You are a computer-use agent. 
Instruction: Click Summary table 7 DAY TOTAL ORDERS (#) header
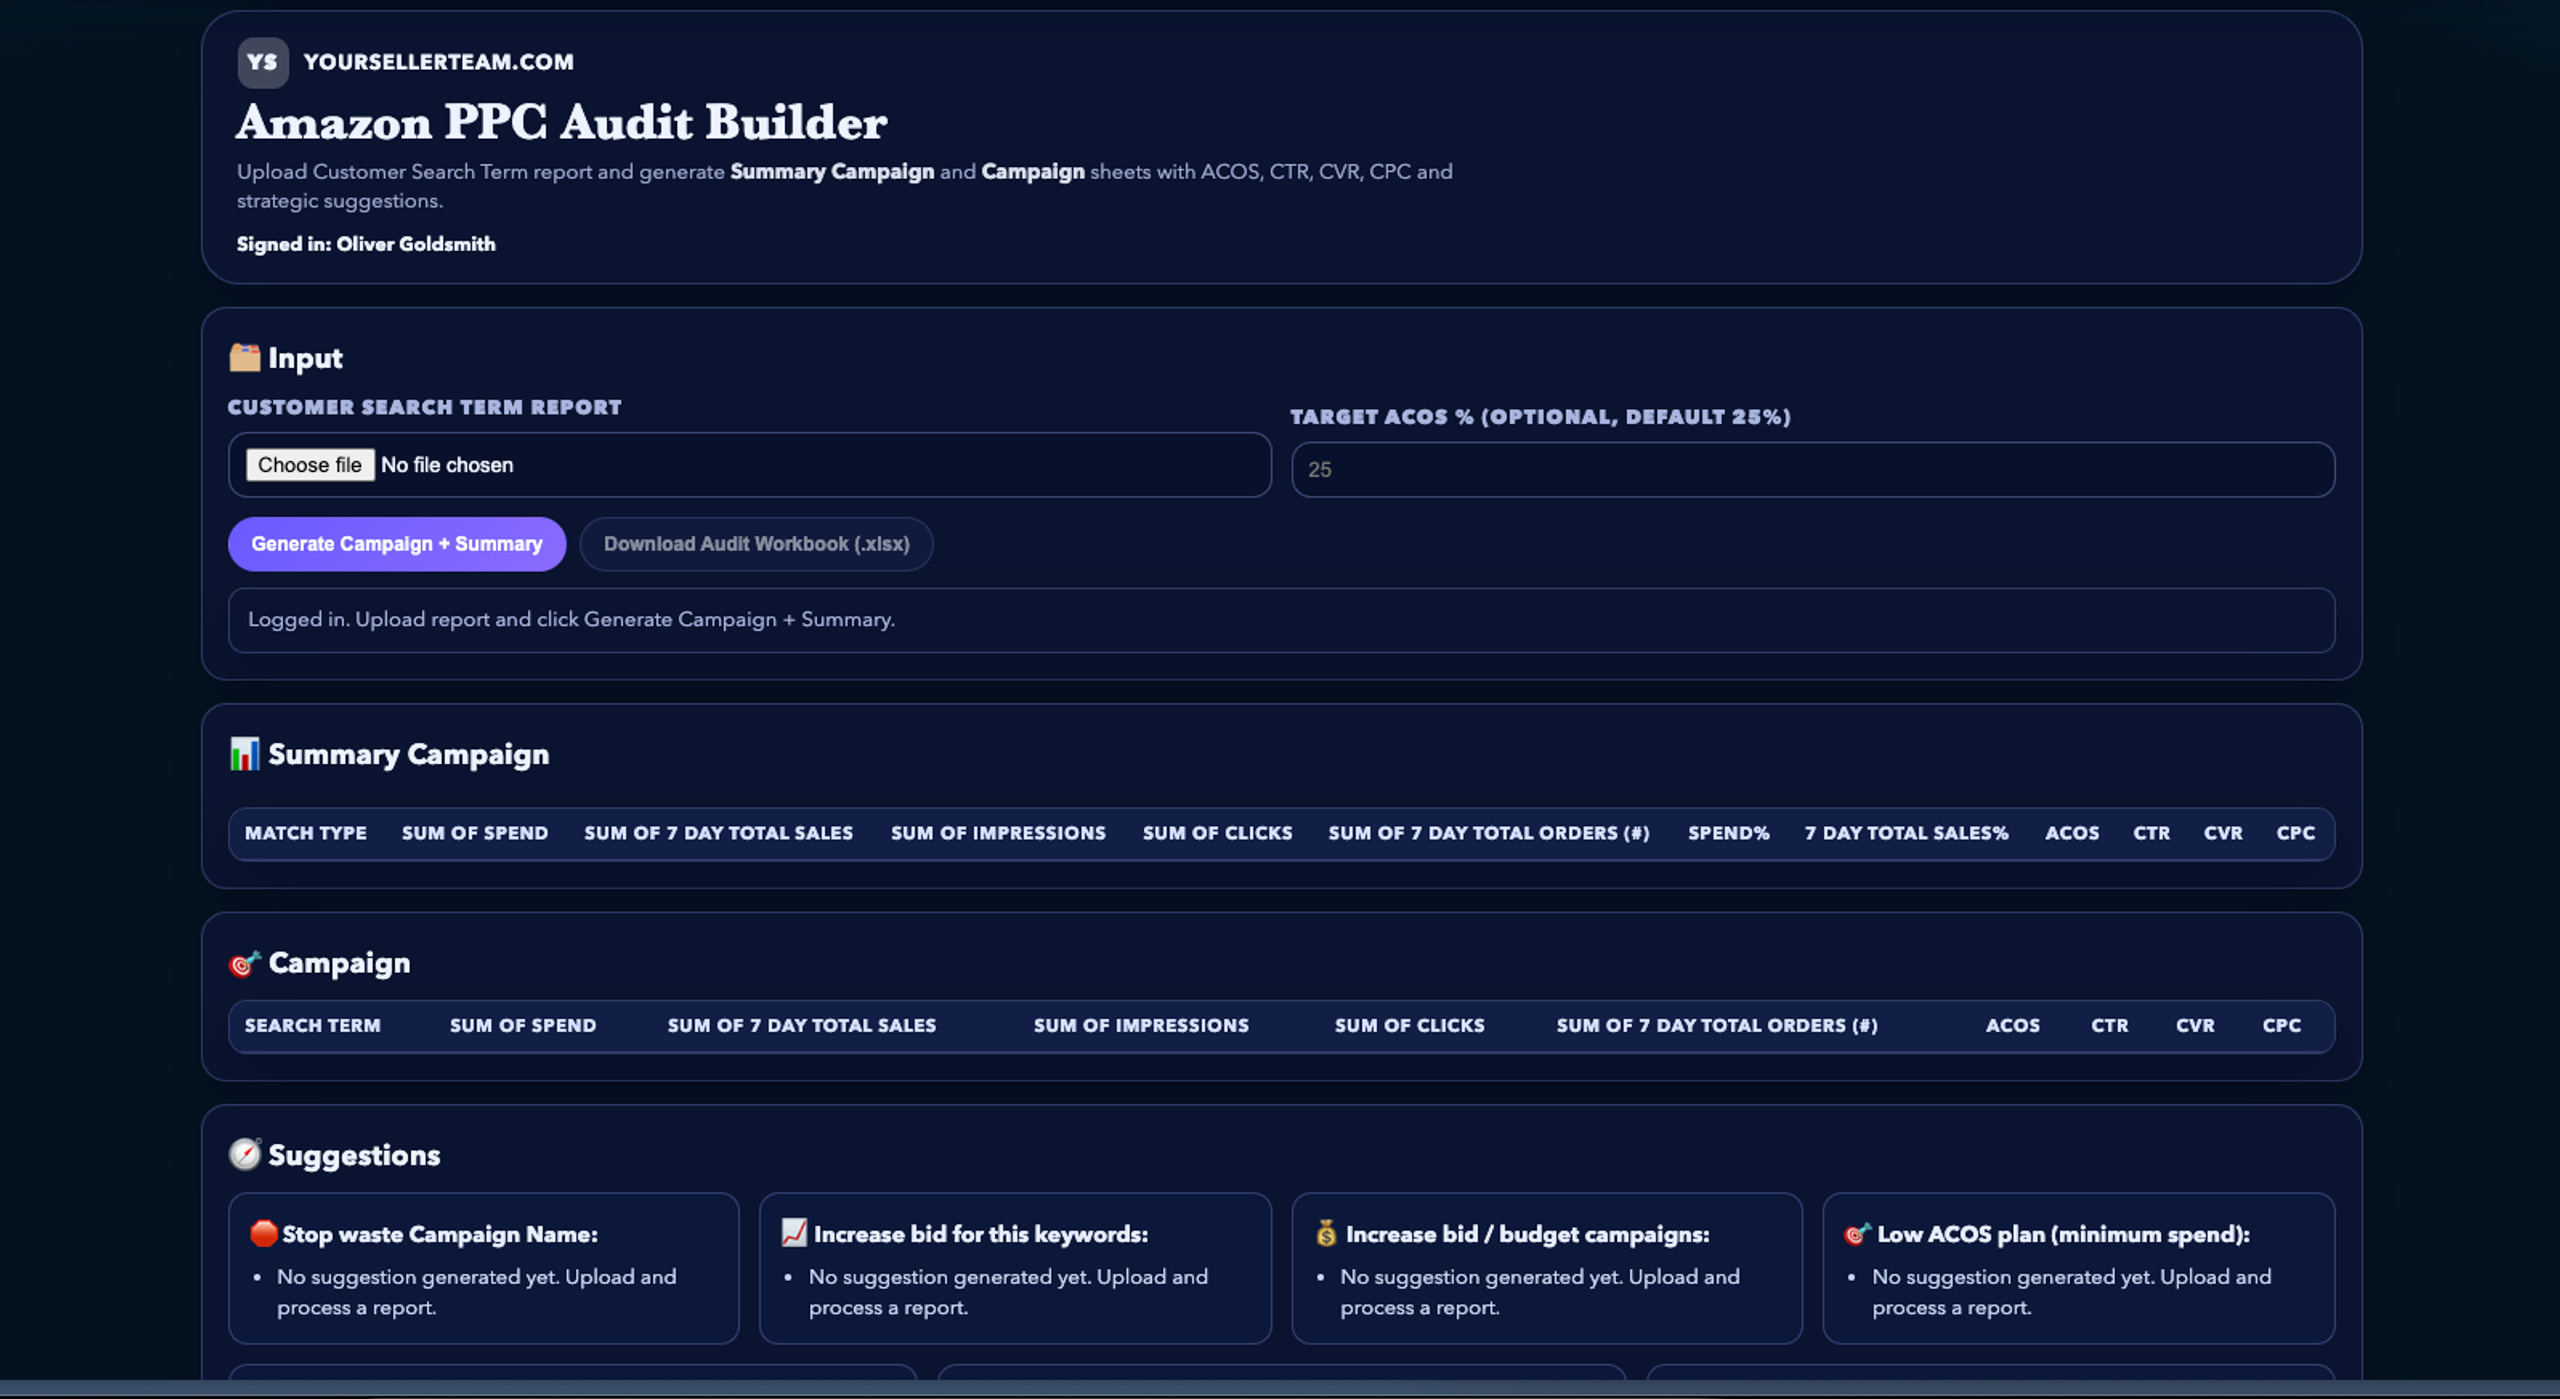(1489, 833)
